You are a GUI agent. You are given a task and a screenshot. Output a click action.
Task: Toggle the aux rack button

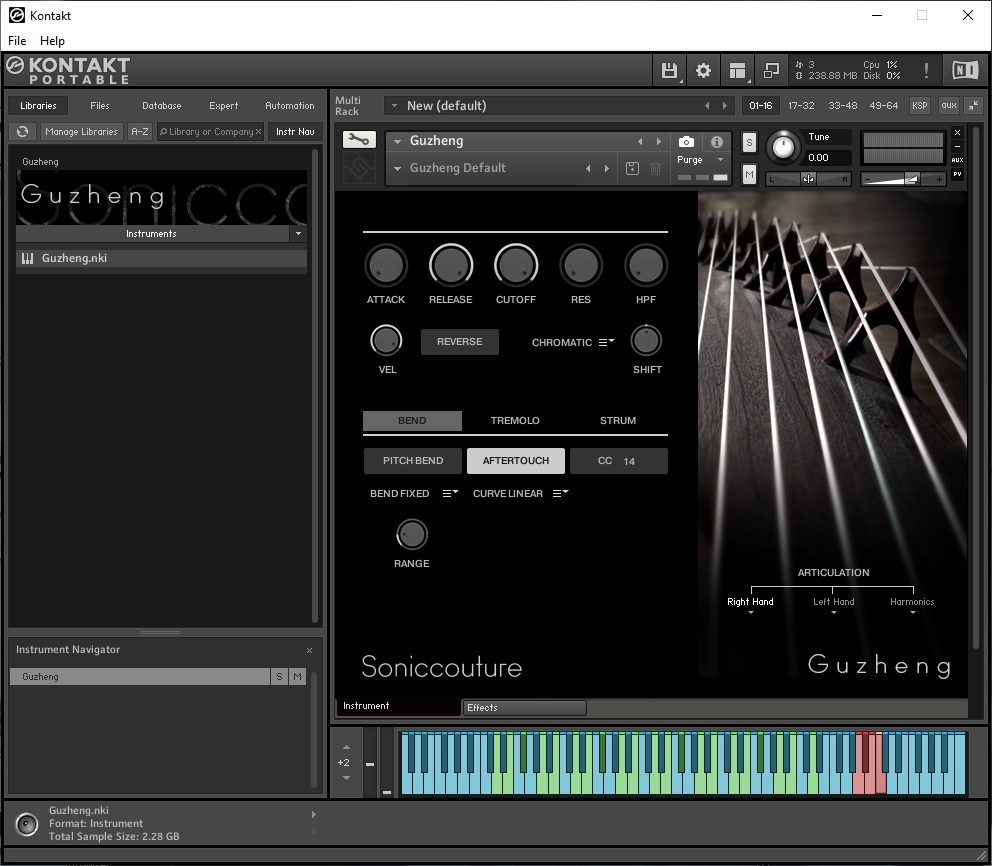[948, 106]
